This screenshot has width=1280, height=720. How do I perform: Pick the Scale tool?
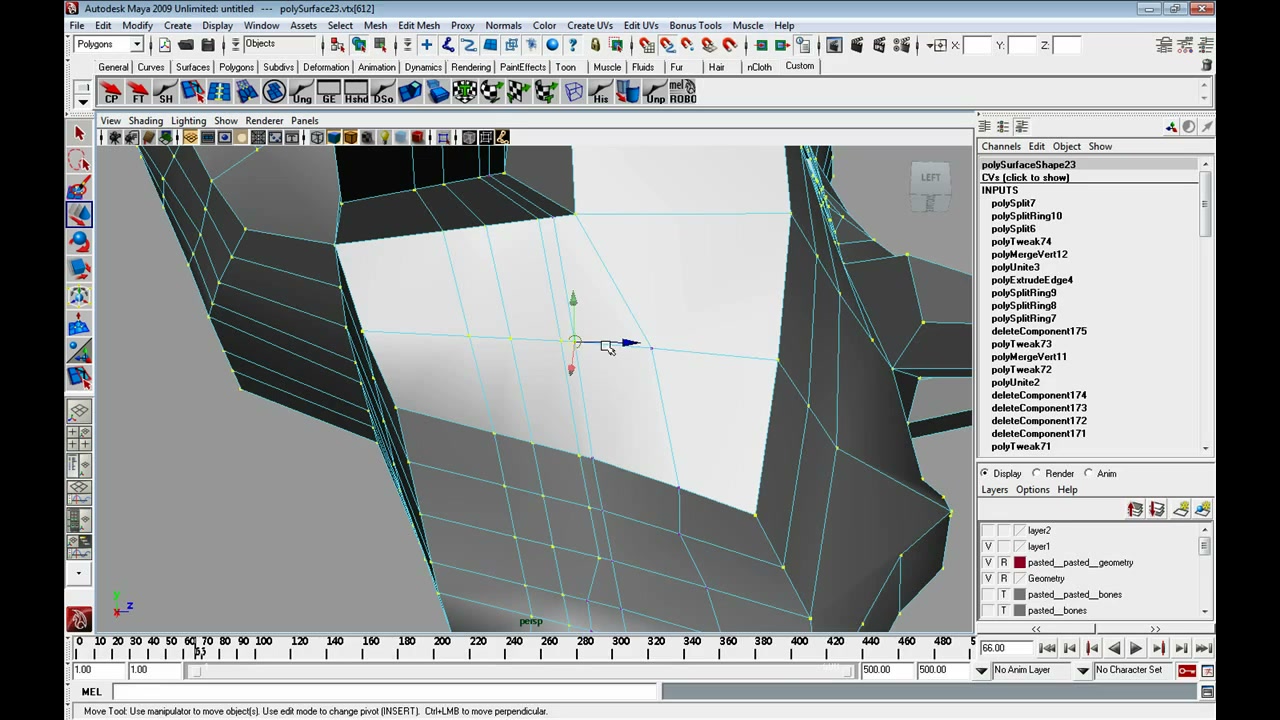79,268
